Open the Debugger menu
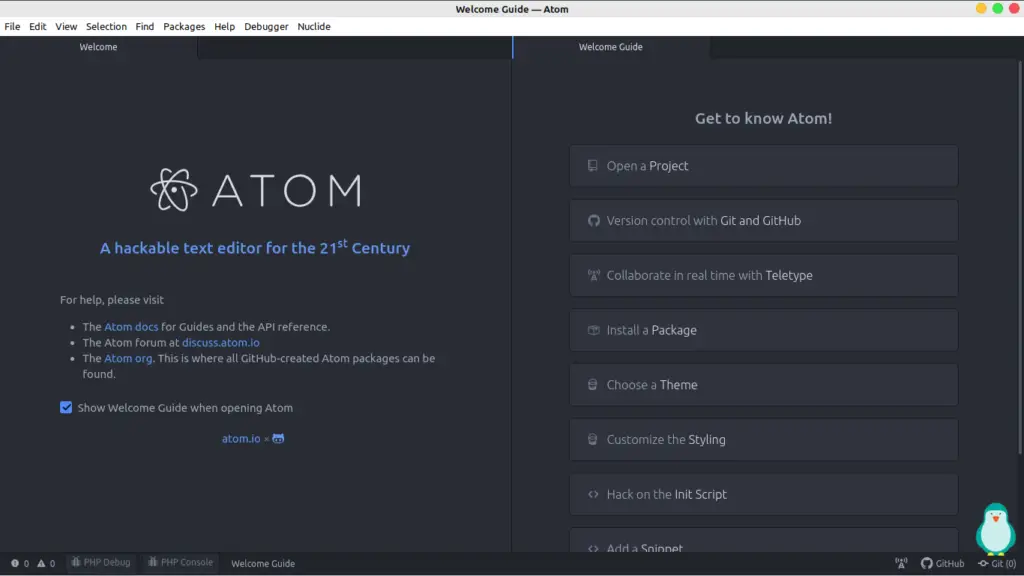The width and height of the screenshot is (1024, 576). point(266,27)
